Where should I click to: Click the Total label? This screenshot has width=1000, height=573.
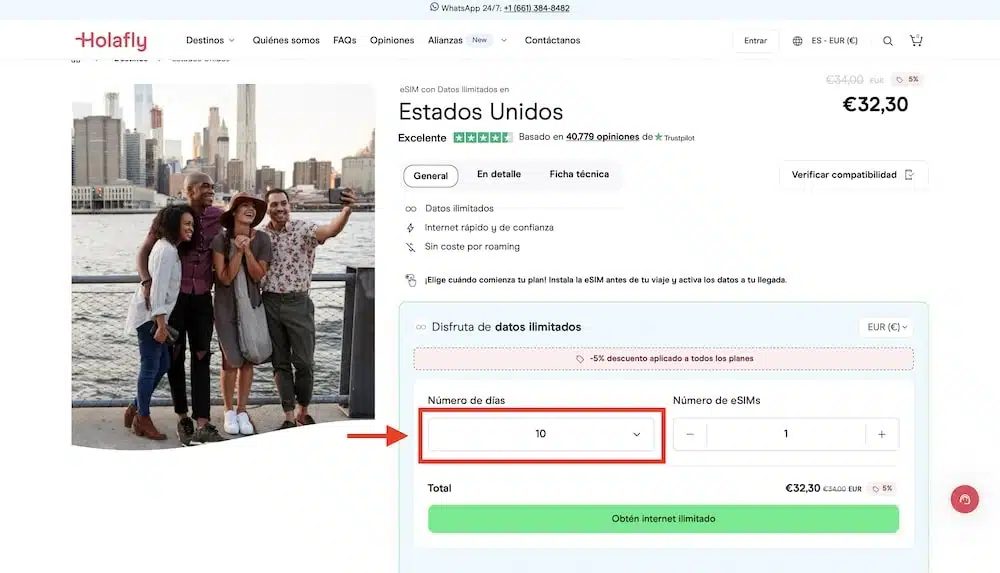tap(439, 488)
